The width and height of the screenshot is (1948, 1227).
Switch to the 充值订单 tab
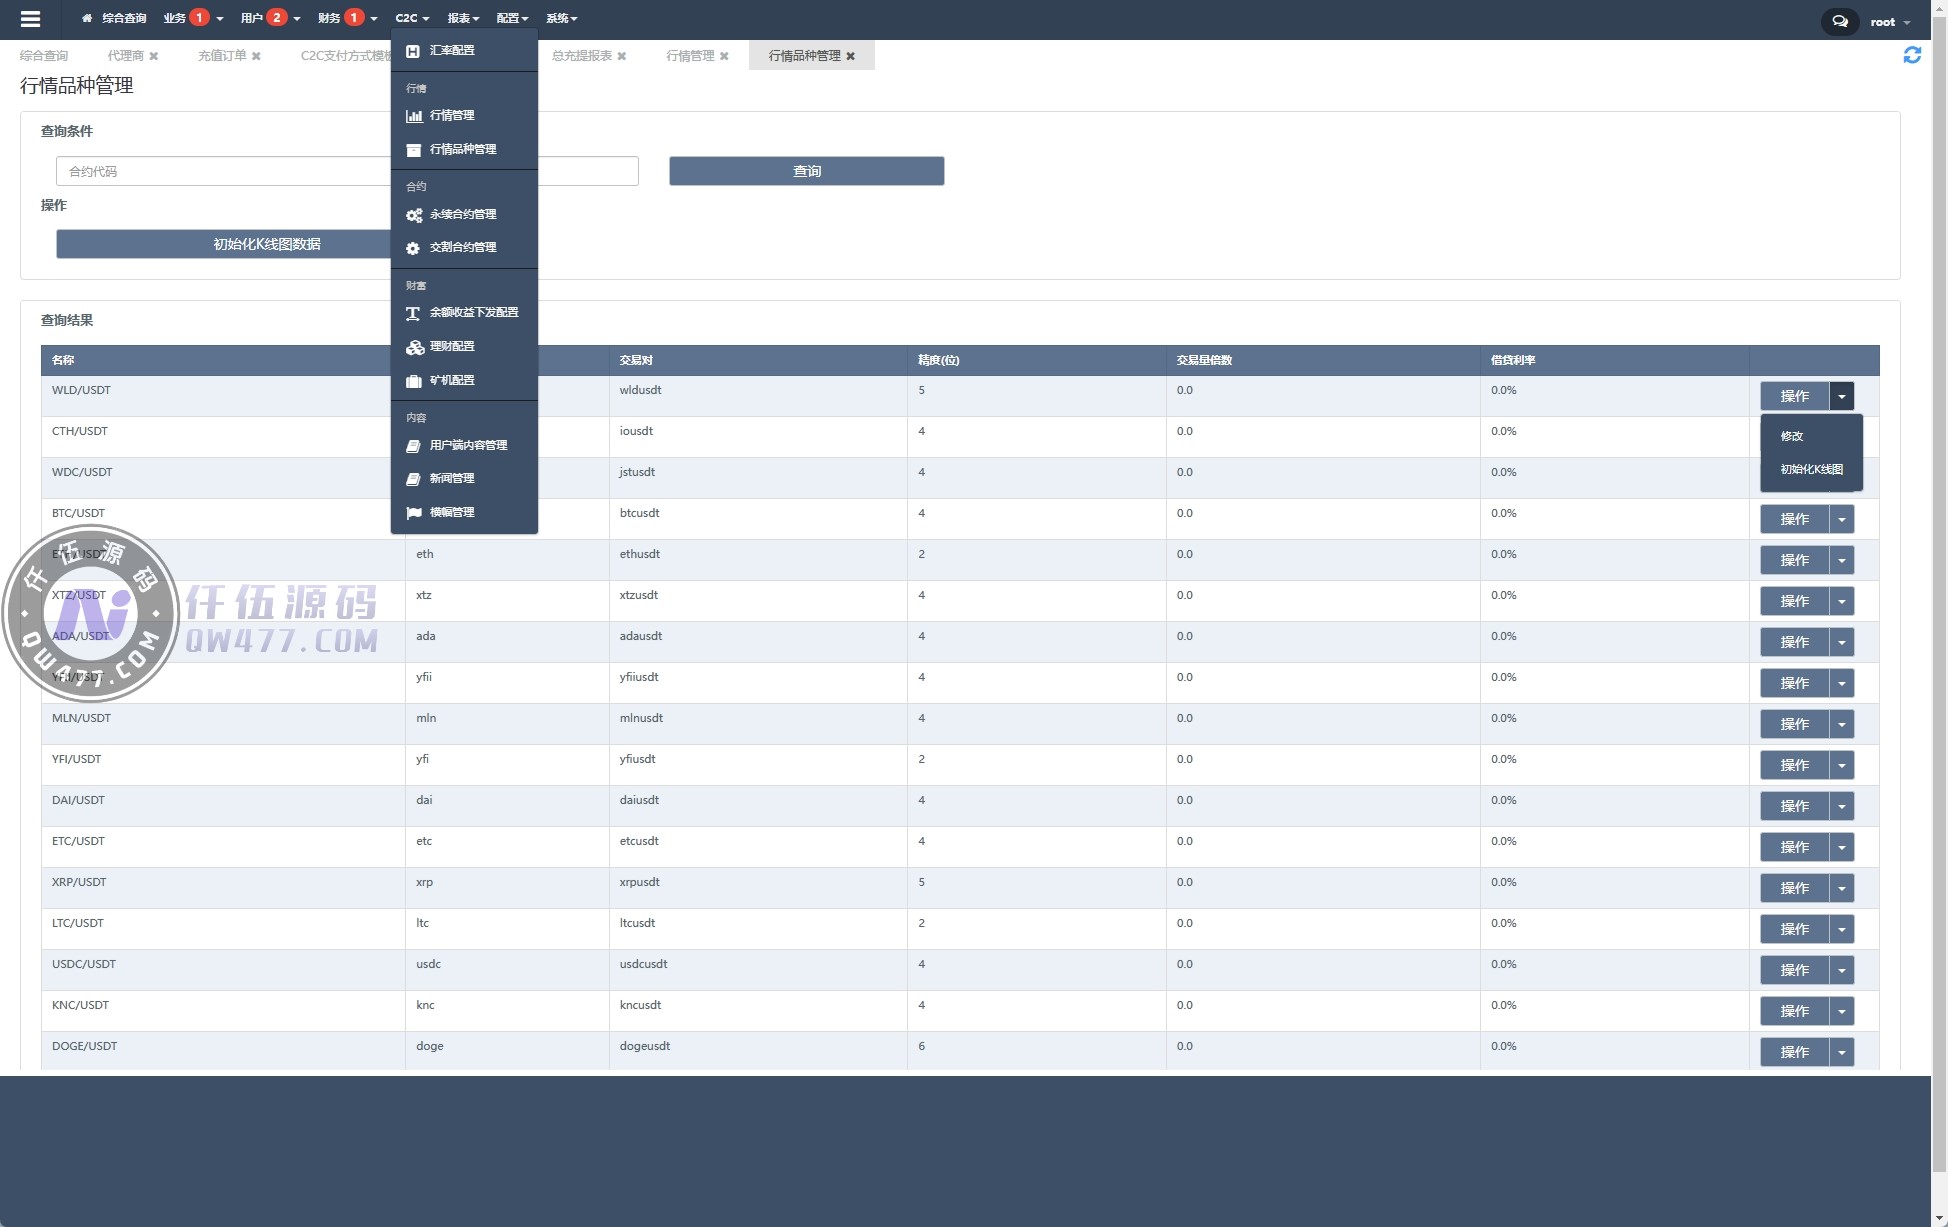221,56
